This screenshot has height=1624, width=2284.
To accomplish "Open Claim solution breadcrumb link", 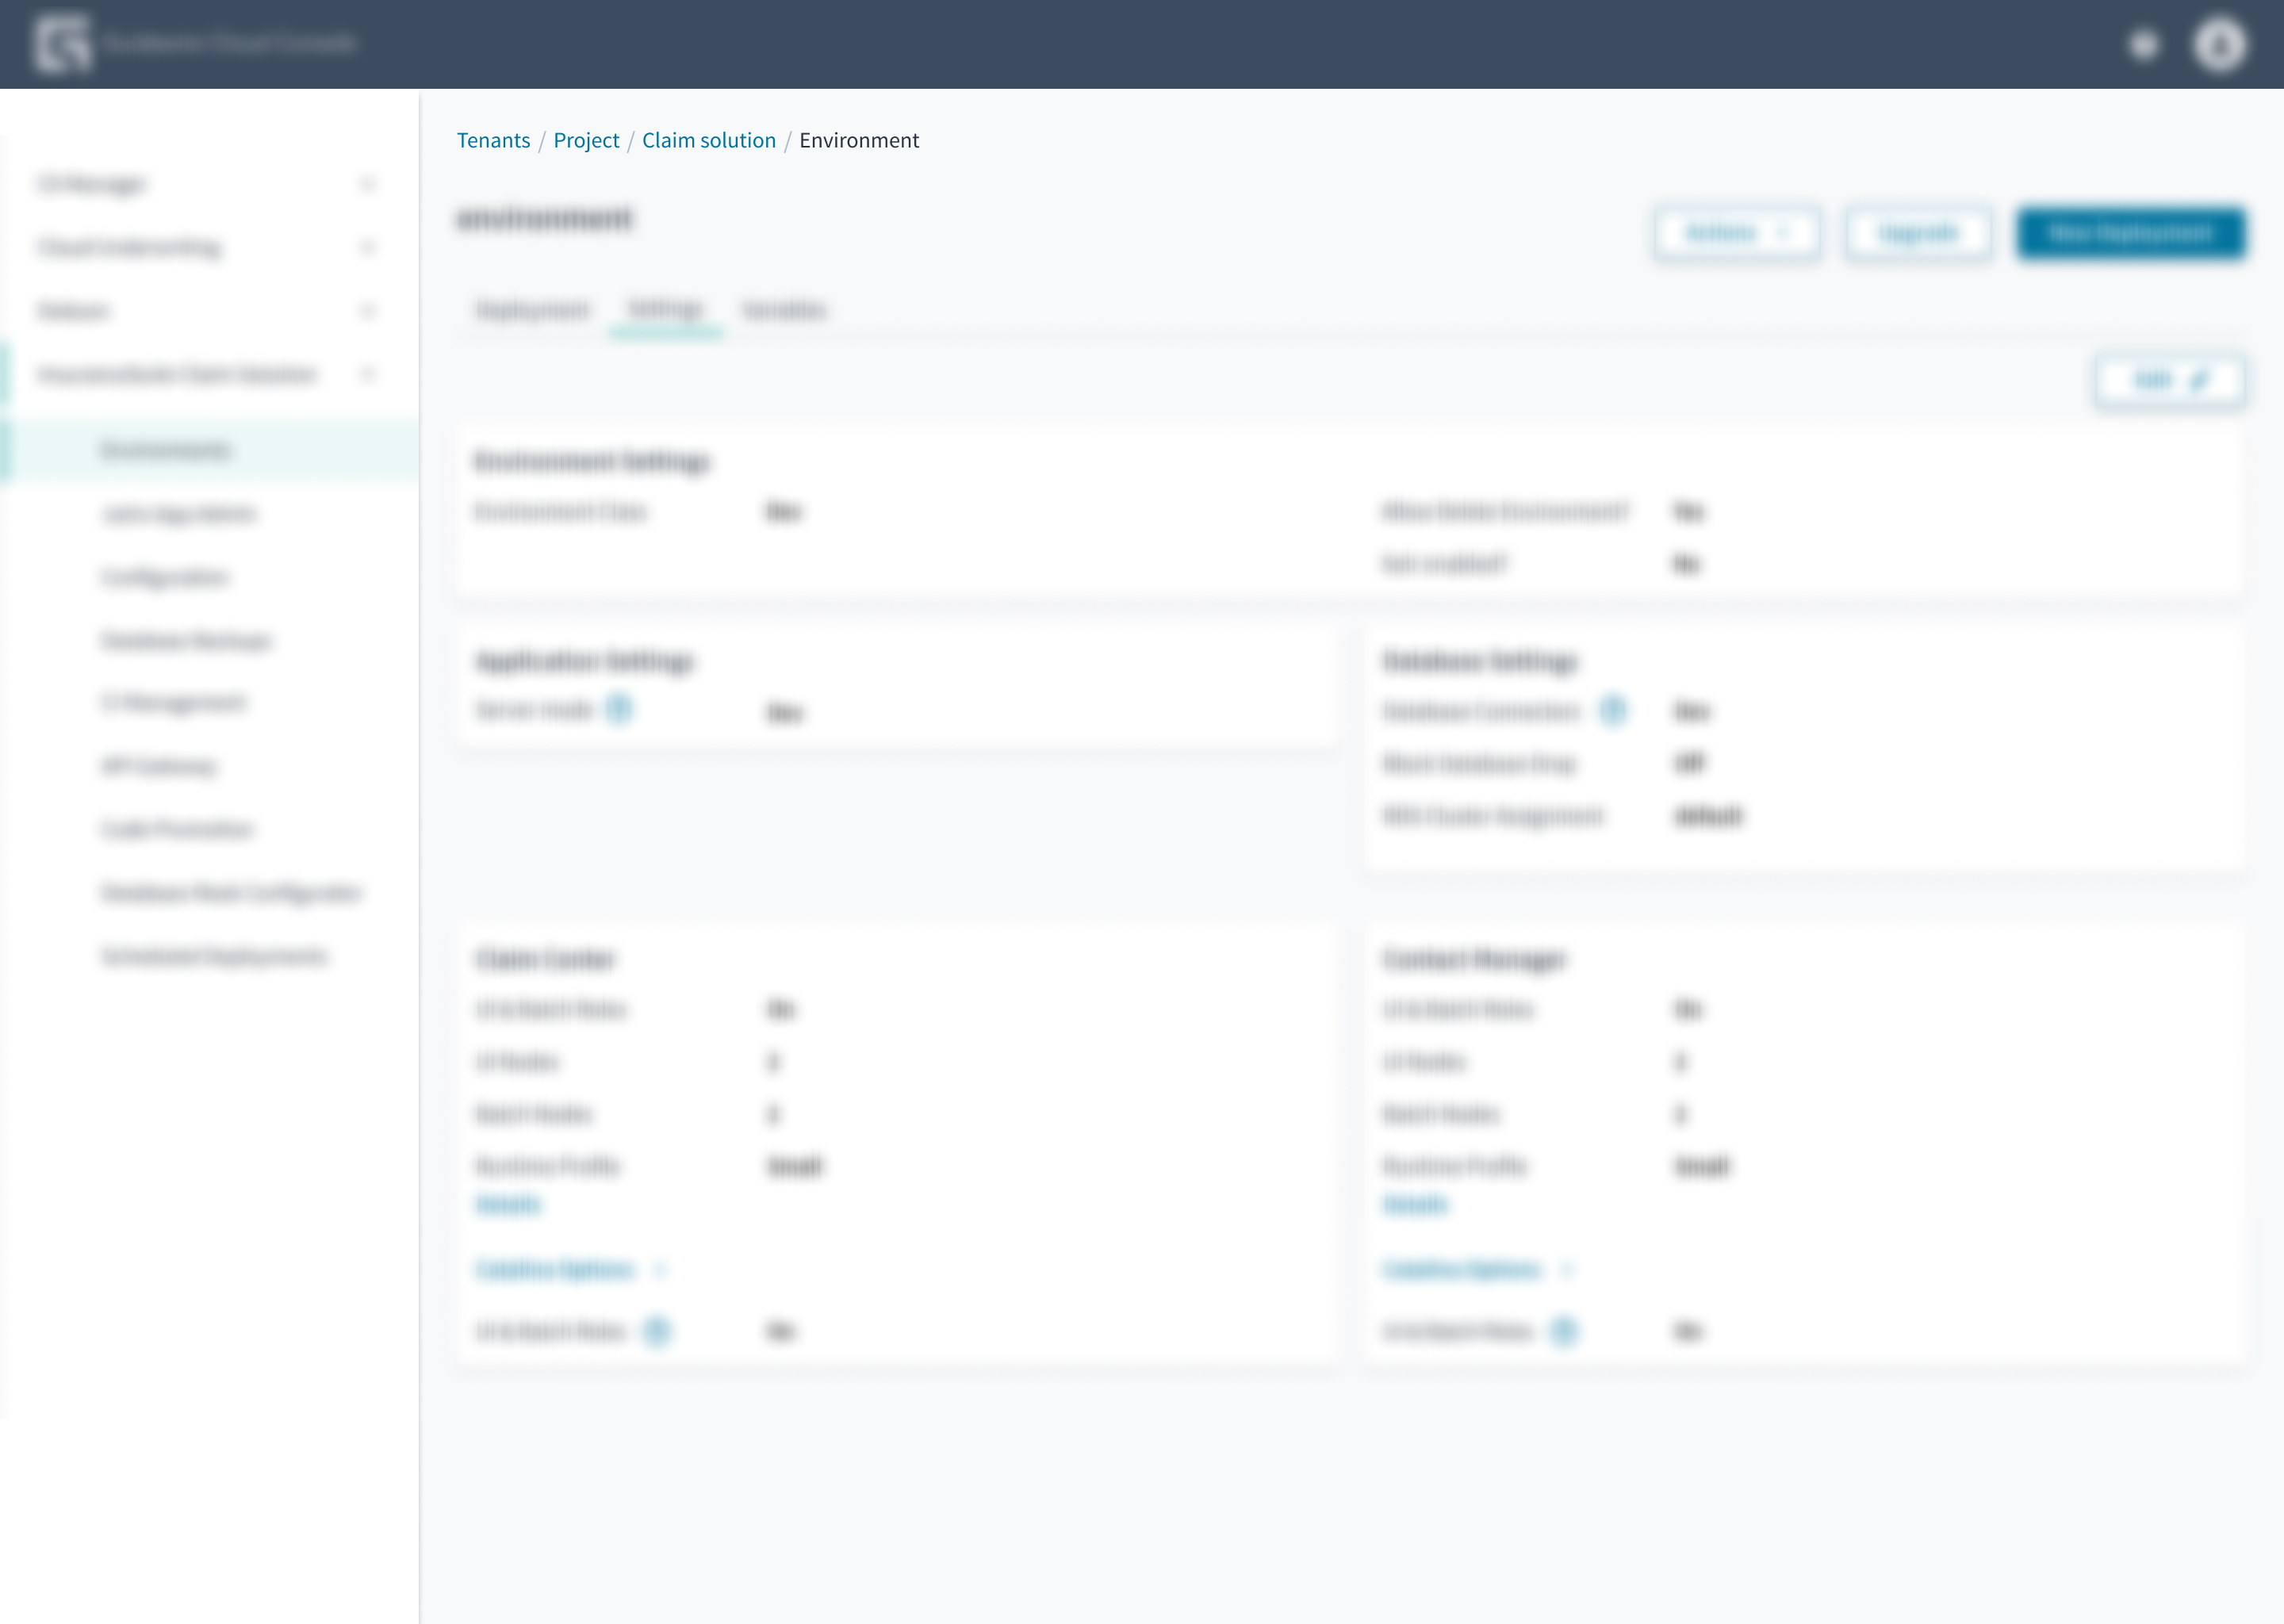I will 708,140.
